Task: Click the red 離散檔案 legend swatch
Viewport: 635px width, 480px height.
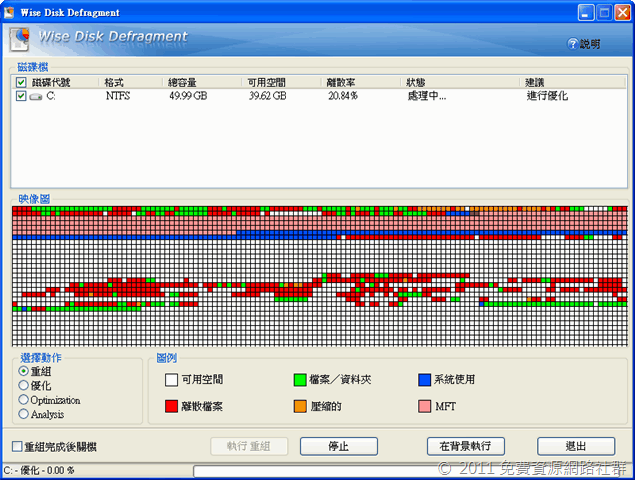Action: [x=171, y=406]
